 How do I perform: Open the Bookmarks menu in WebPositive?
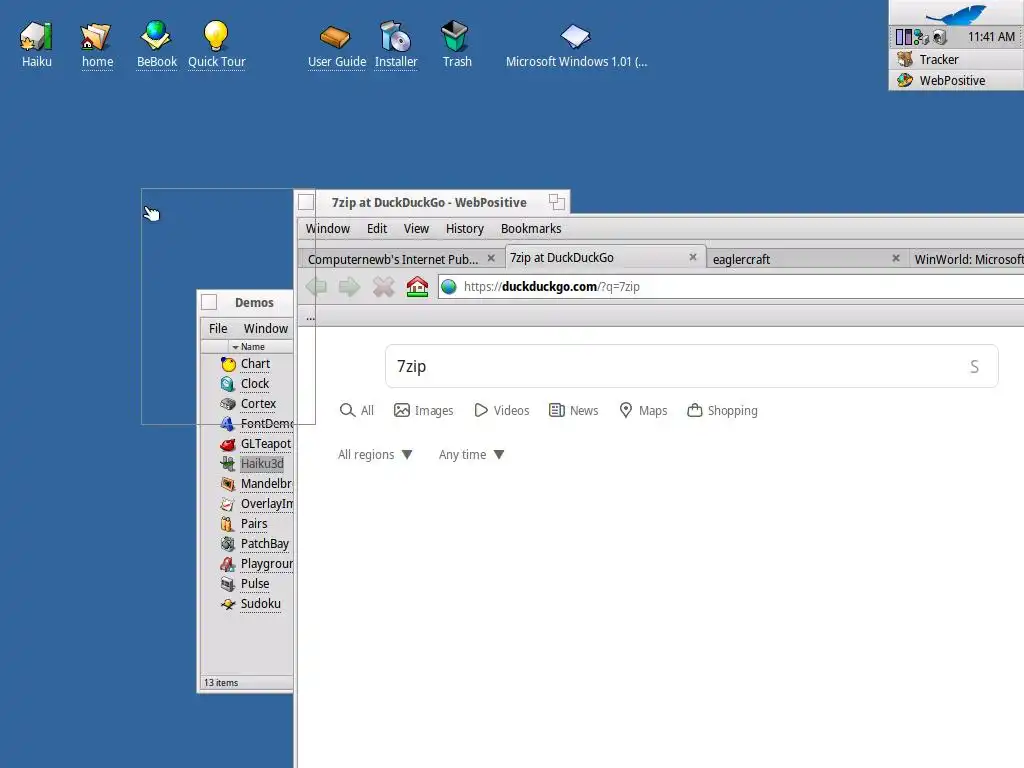531,229
